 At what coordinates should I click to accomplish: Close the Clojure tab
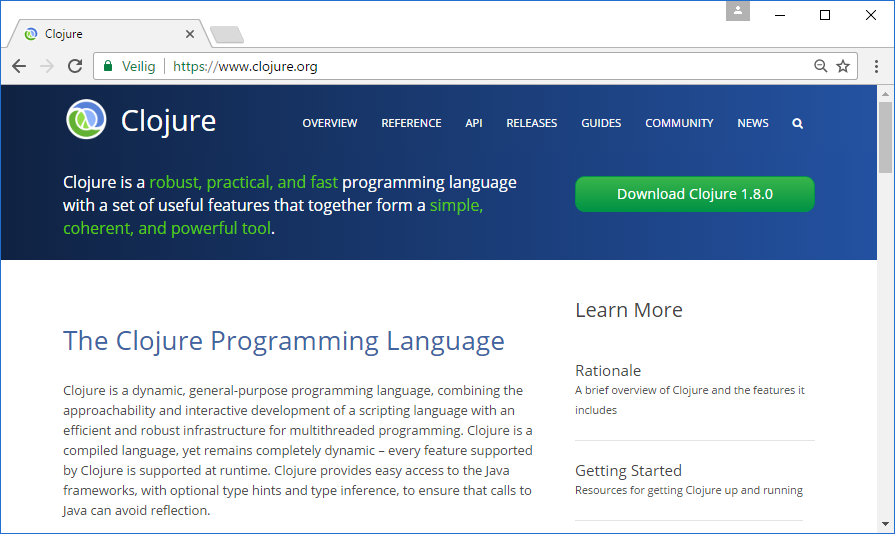[x=190, y=34]
